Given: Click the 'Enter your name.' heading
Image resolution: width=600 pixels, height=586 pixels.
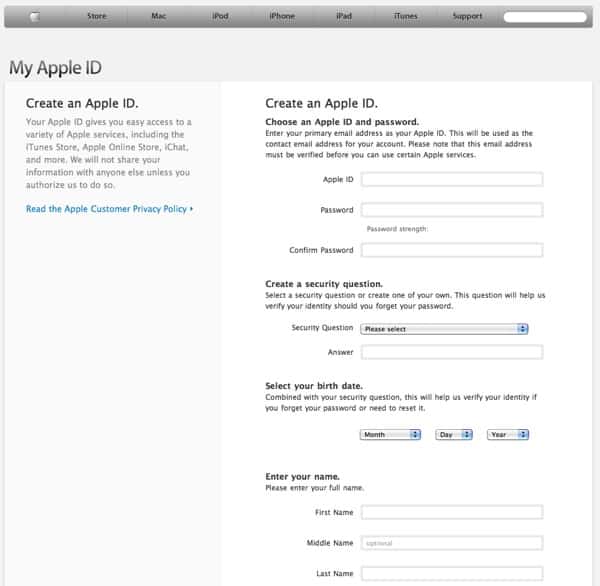Looking at the screenshot, I should [302, 477].
